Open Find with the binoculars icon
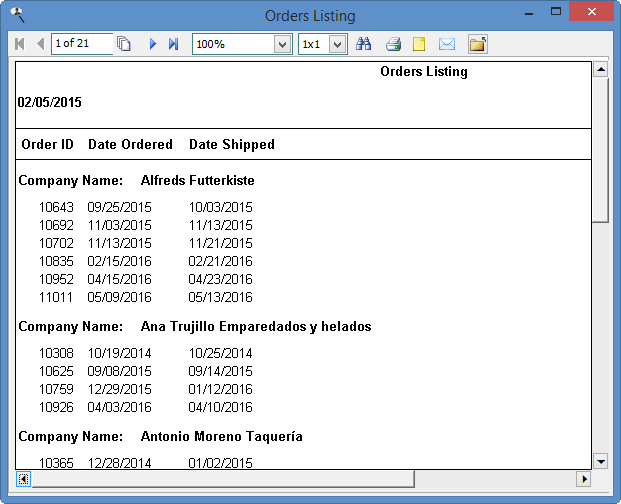Screen dimensions: 621x504 tap(364, 44)
